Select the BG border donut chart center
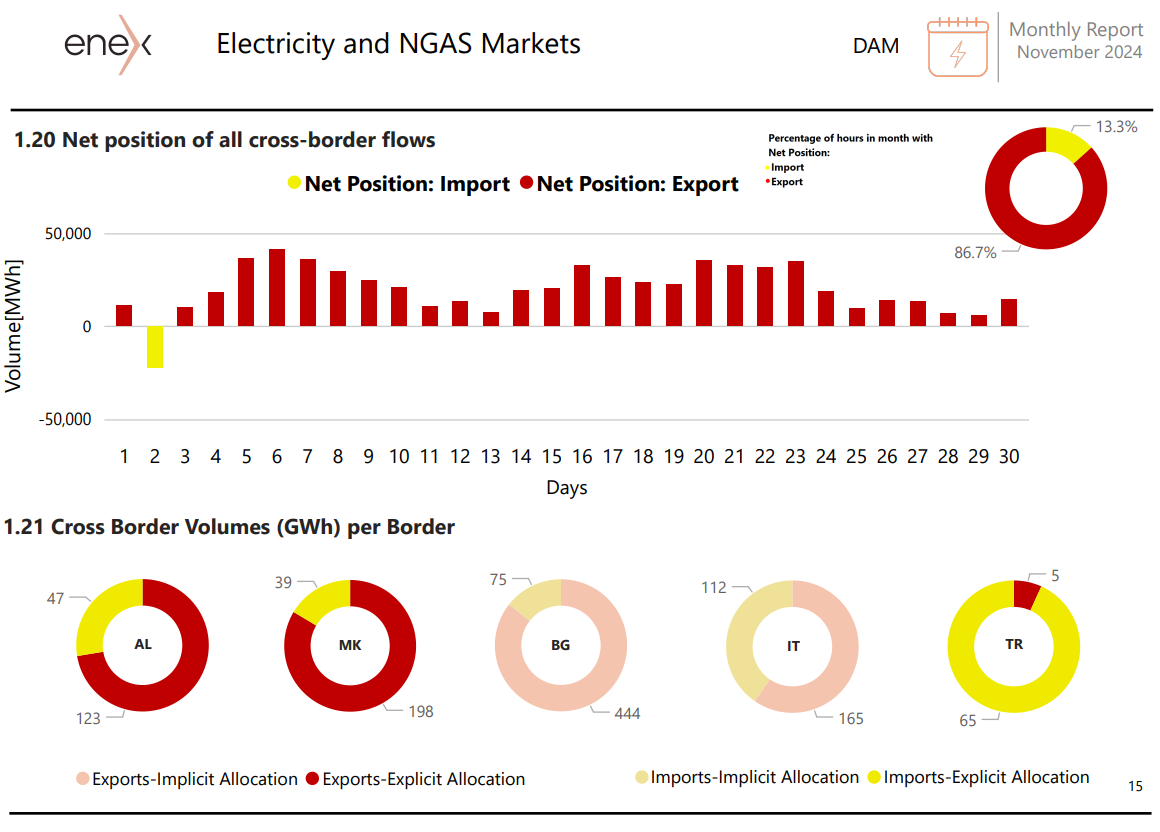Image resolution: width=1160 pixels, height=832 pixels. click(561, 645)
